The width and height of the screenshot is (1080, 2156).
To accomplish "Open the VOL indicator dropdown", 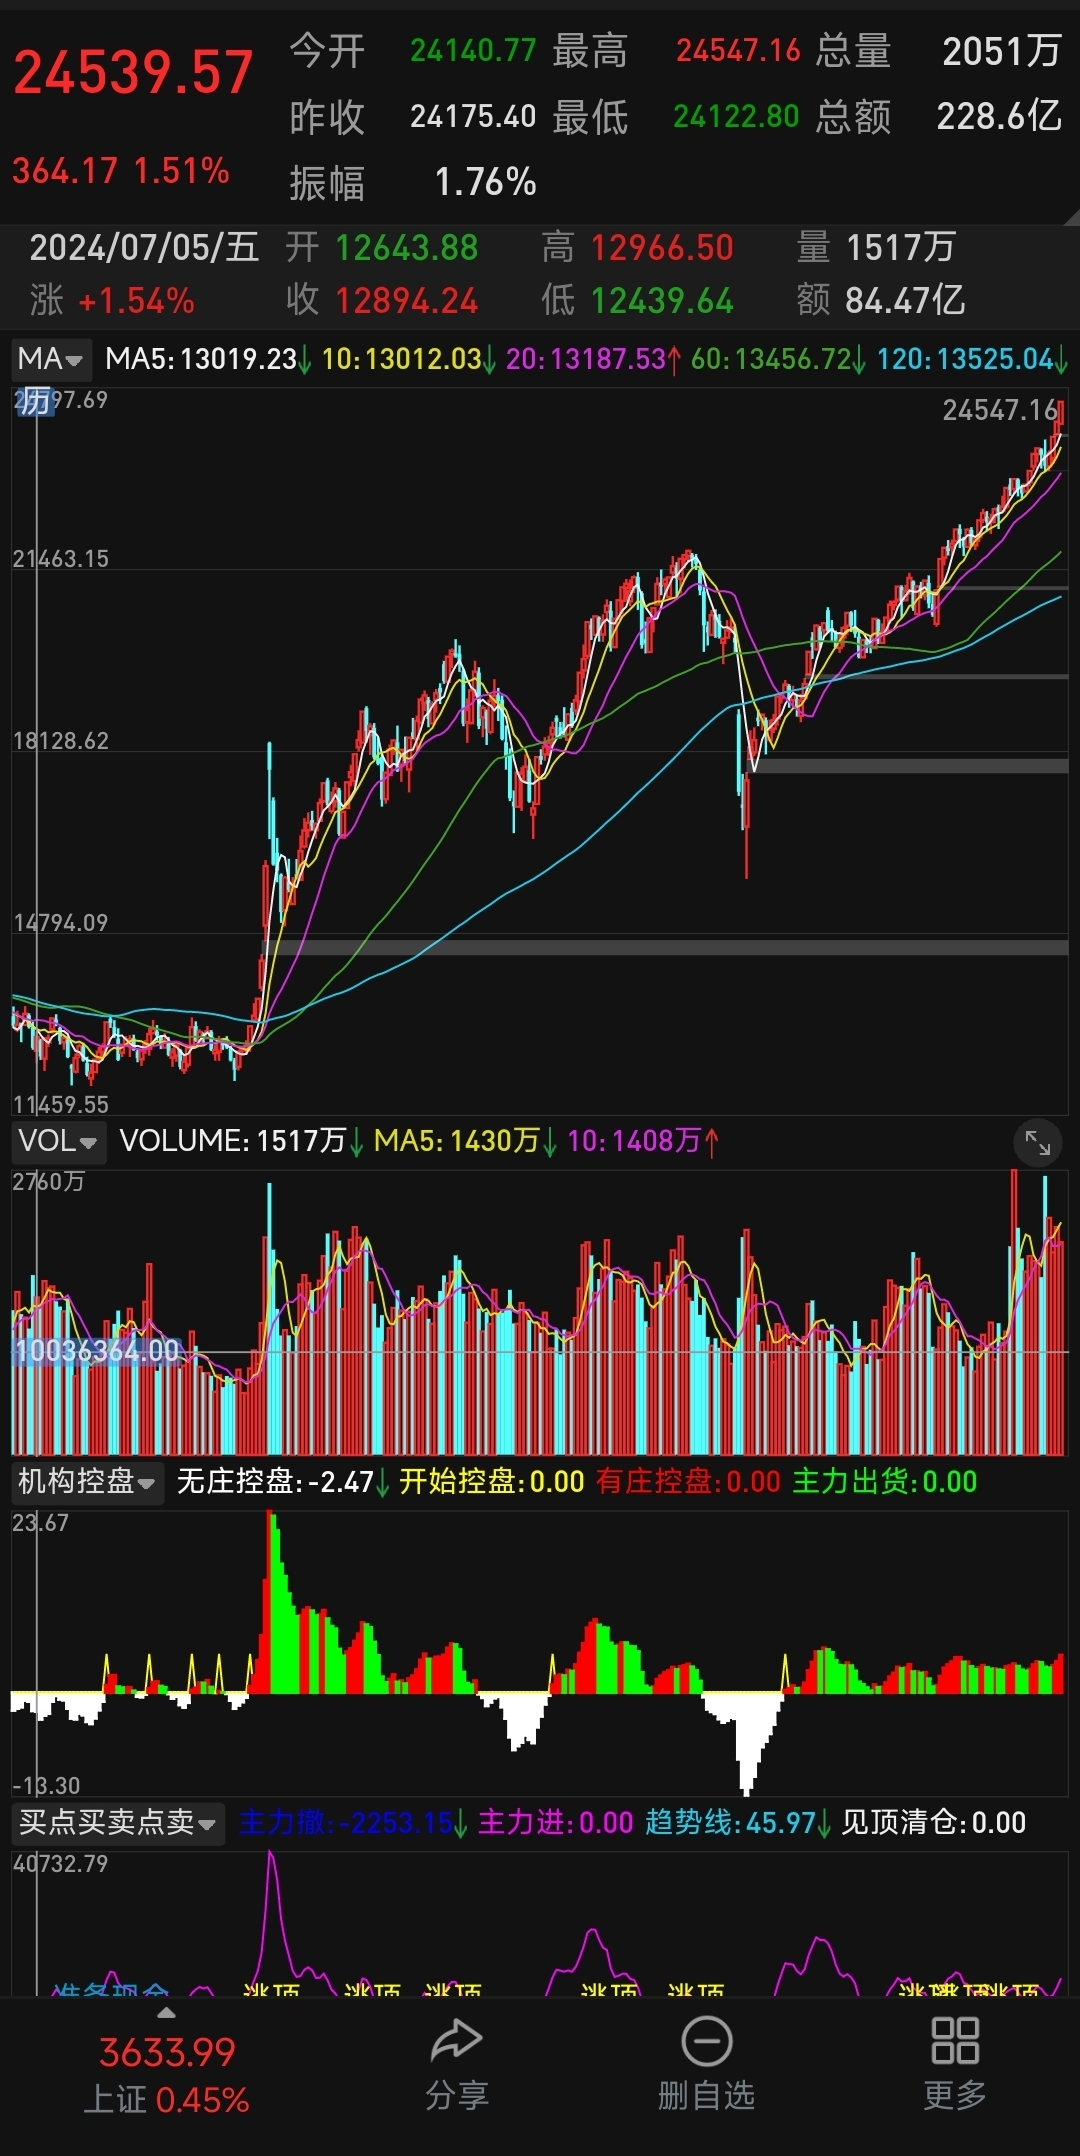I will click(x=59, y=1141).
